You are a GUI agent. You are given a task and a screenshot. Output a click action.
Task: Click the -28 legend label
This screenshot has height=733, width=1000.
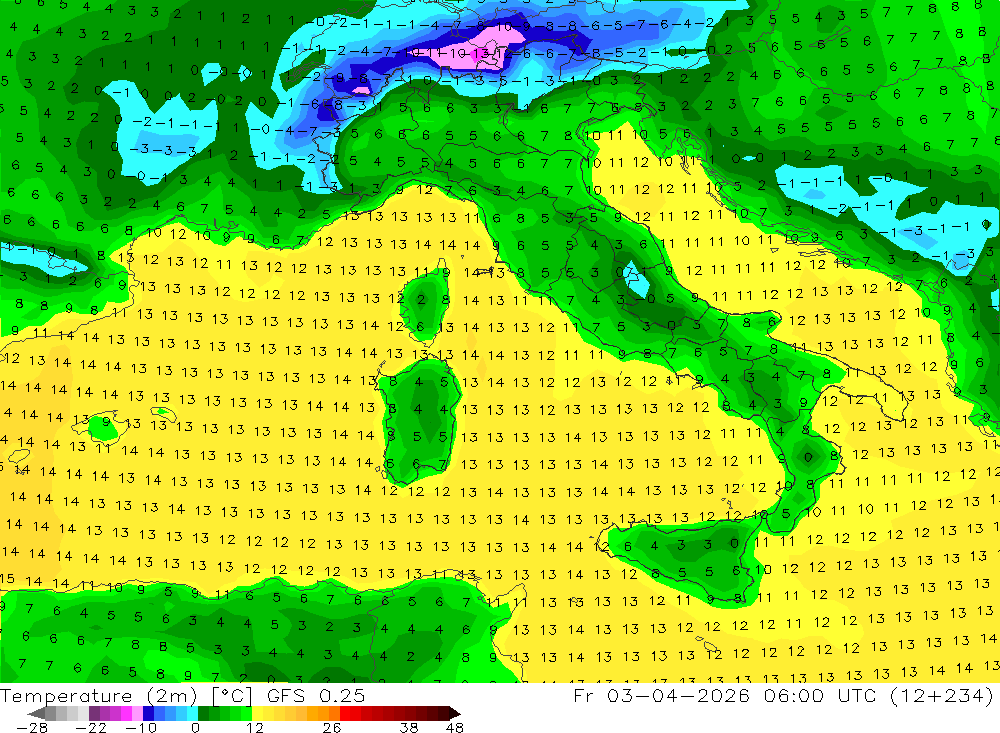[x=32, y=727]
